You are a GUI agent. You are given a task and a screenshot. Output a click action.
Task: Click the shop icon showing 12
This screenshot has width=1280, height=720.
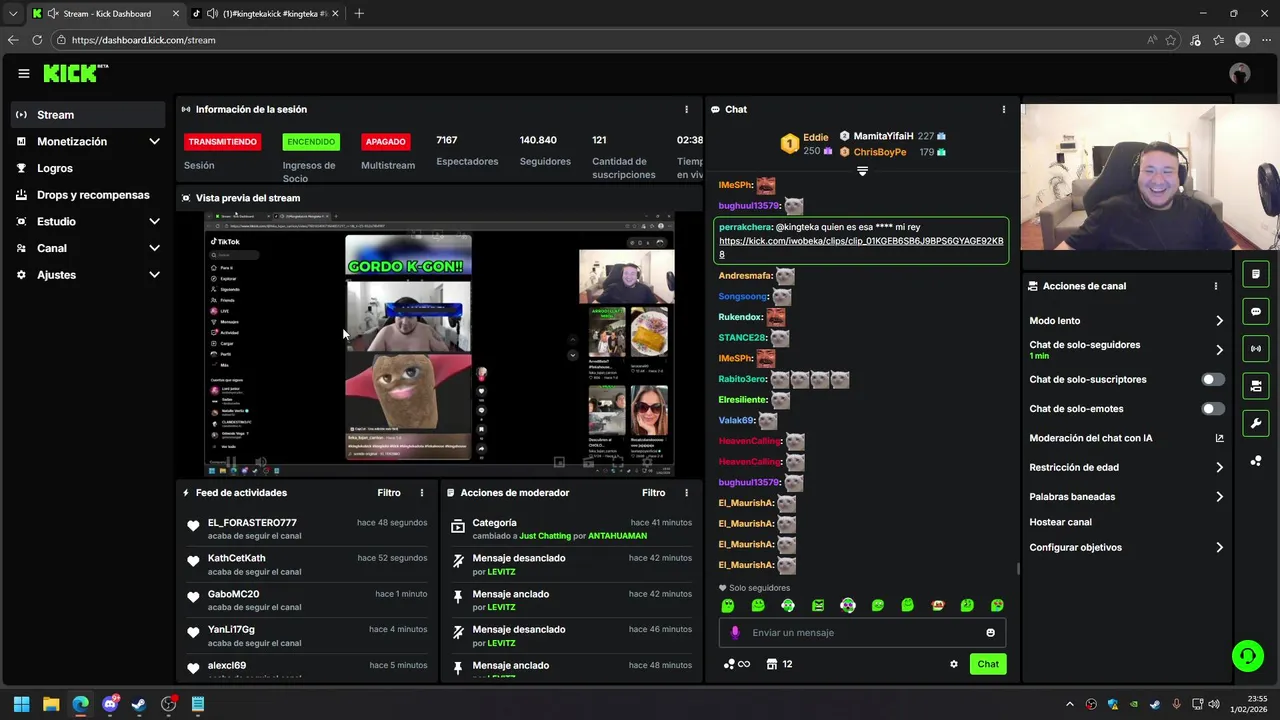pyautogui.click(x=780, y=664)
